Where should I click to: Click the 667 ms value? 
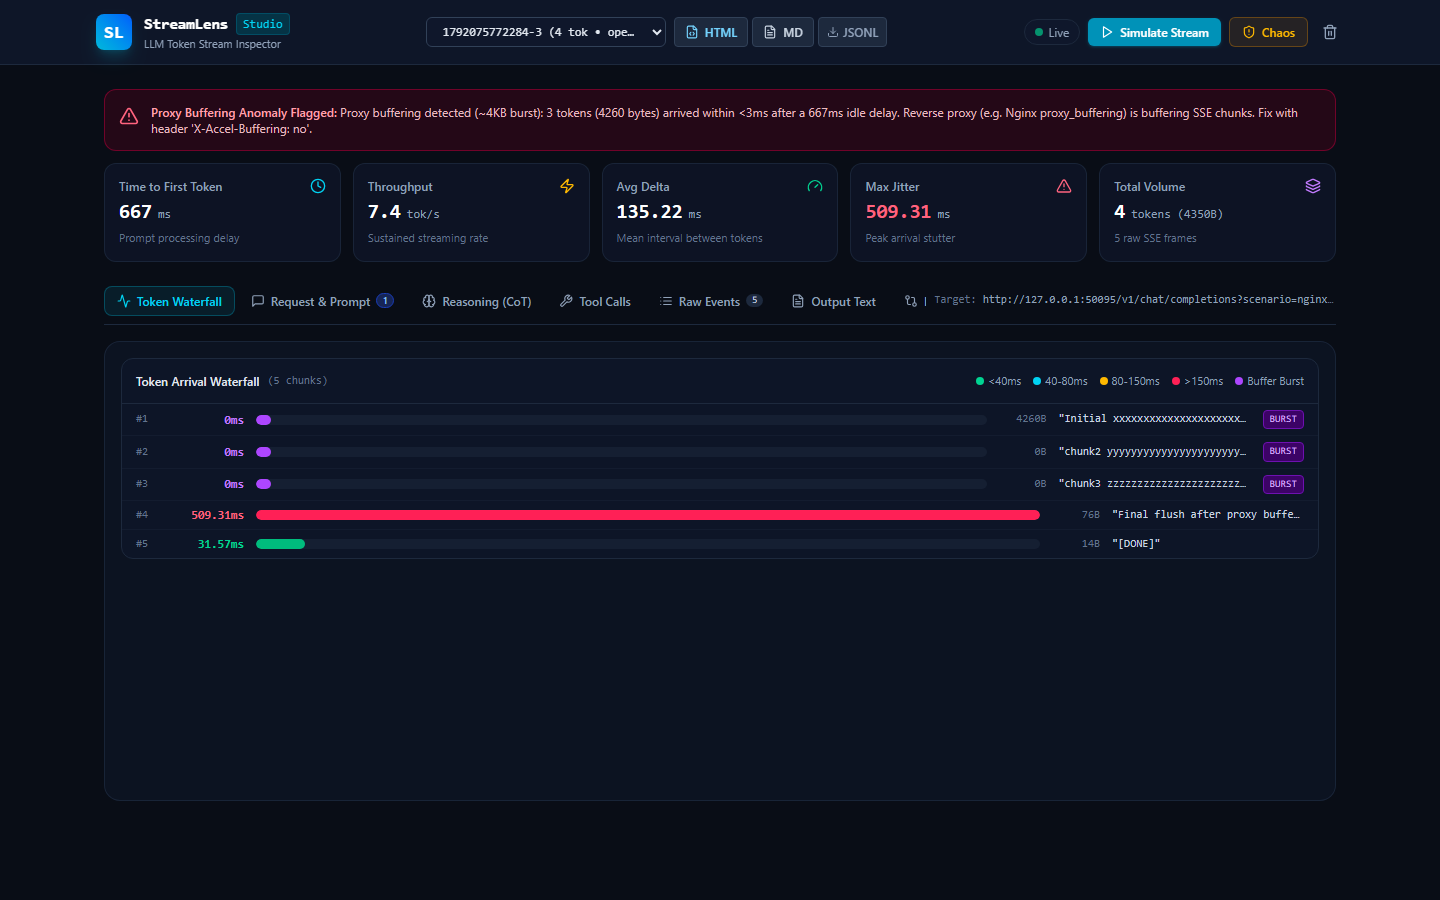pos(145,212)
